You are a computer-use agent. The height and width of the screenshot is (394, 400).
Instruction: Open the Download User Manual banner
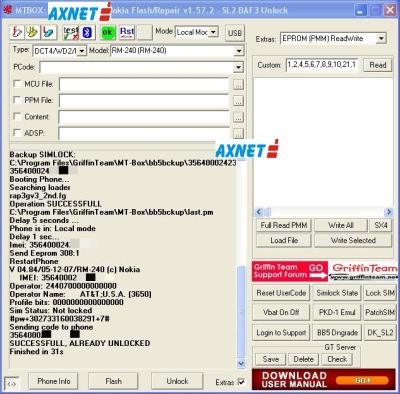coord(324,379)
